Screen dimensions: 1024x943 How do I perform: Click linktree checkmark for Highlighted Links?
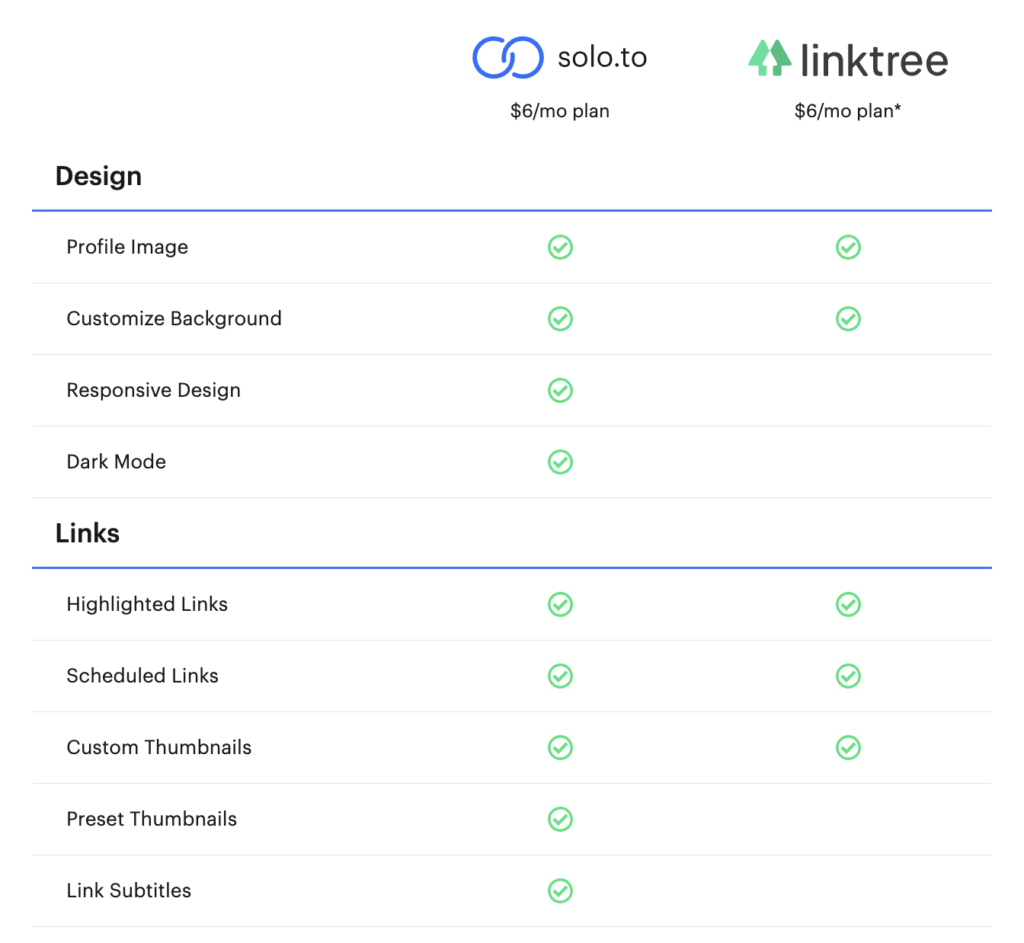(848, 604)
